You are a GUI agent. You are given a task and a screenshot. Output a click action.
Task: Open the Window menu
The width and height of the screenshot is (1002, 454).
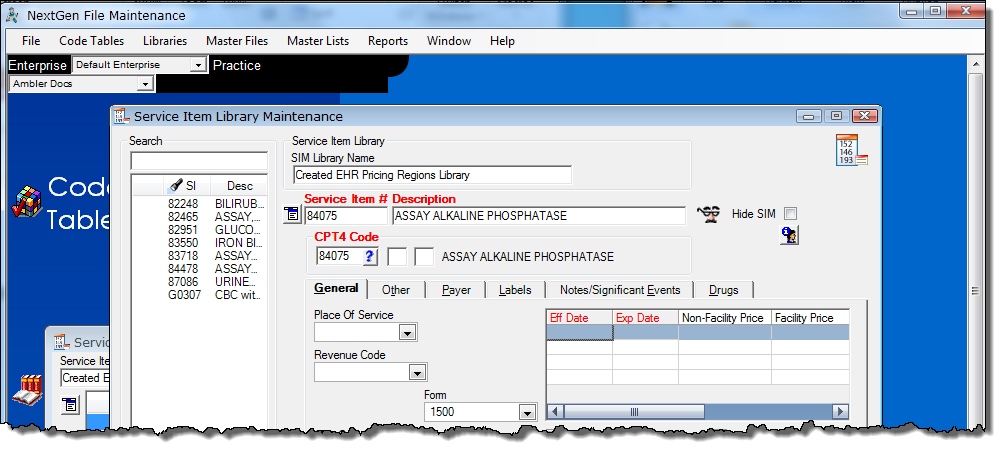[449, 41]
